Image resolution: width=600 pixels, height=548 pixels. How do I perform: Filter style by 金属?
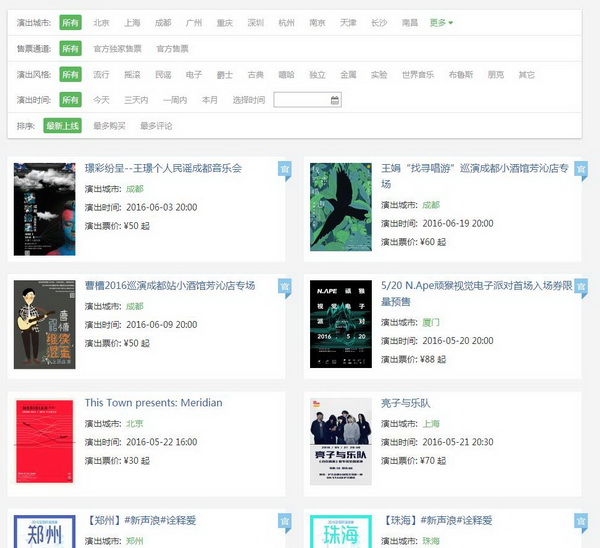click(348, 74)
